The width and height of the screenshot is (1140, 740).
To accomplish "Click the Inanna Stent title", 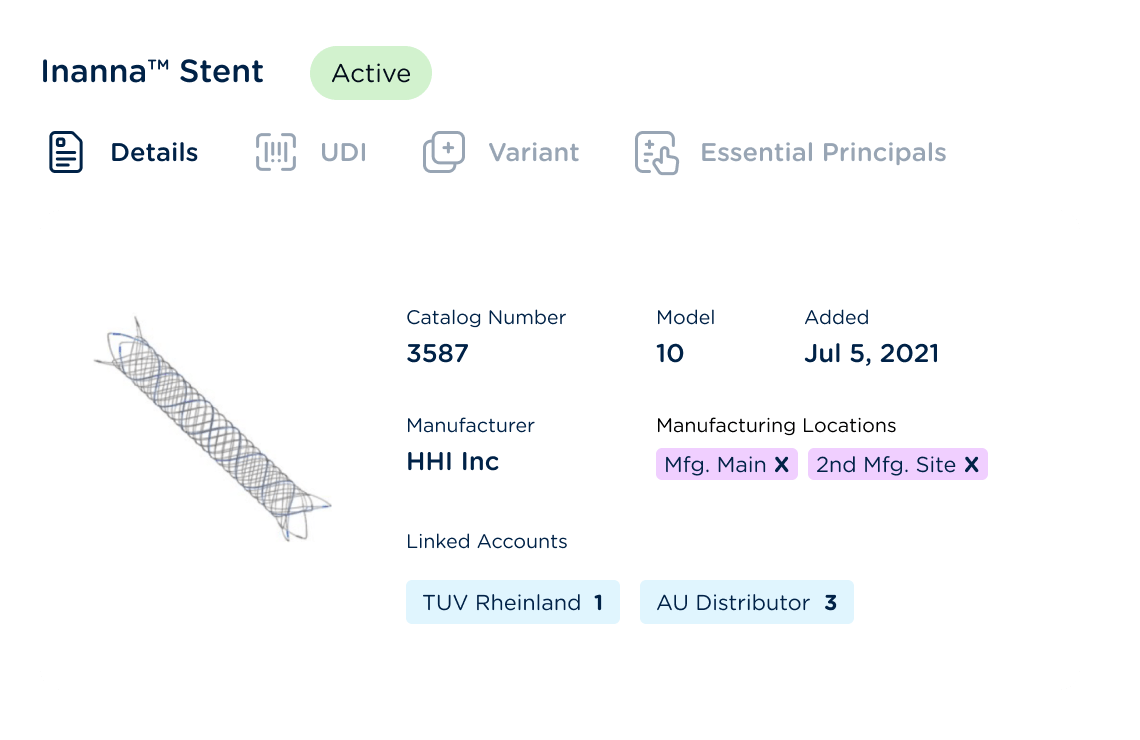I will [152, 72].
